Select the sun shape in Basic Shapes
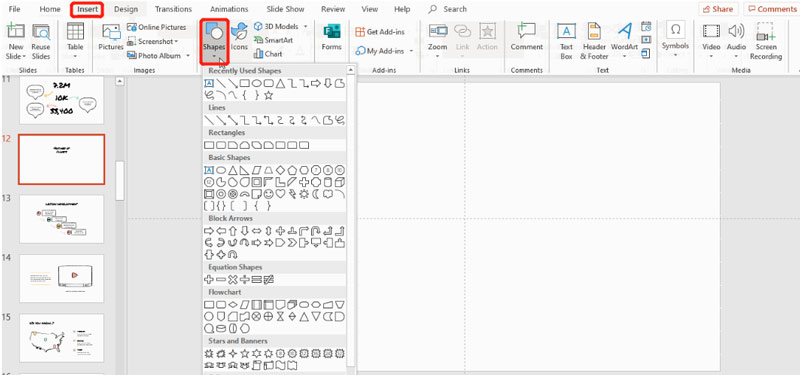The width and height of the screenshot is (800, 375). click(x=304, y=194)
